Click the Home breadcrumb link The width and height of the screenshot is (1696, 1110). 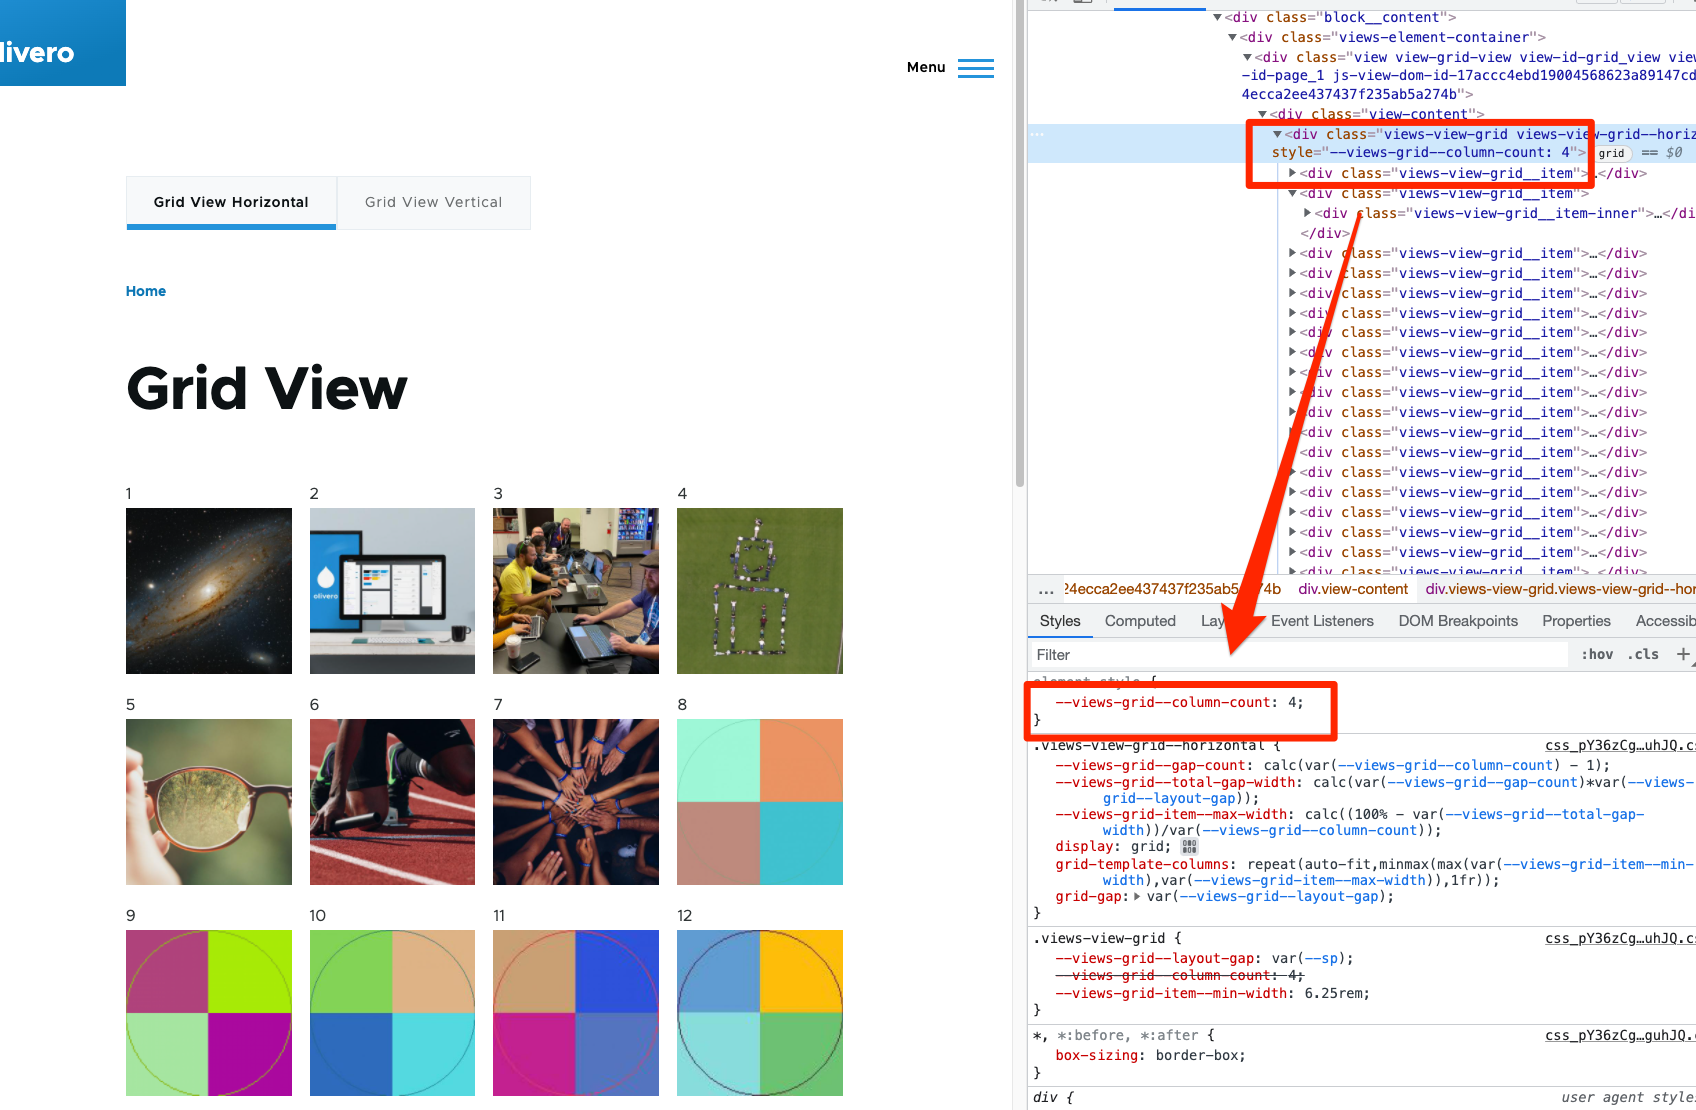point(146,291)
